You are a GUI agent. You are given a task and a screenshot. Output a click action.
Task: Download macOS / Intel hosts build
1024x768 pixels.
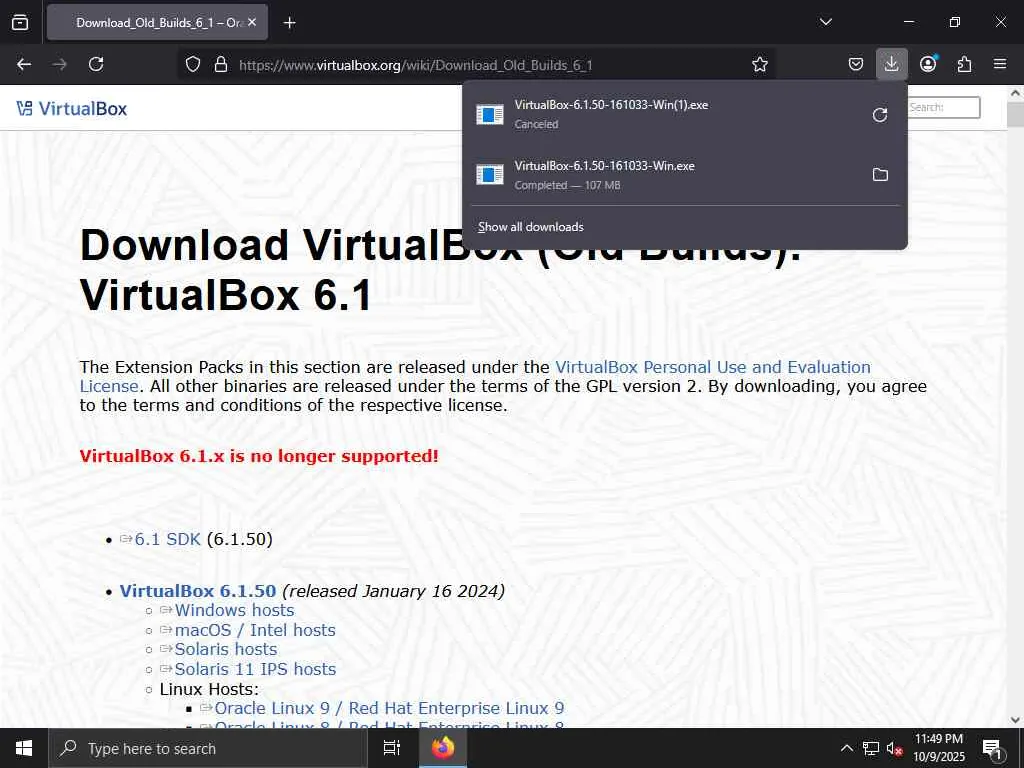[255, 630]
